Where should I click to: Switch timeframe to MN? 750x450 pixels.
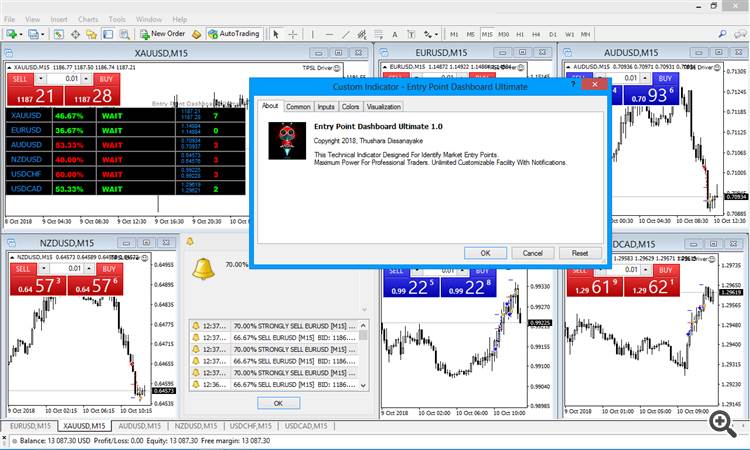pos(585,34)
